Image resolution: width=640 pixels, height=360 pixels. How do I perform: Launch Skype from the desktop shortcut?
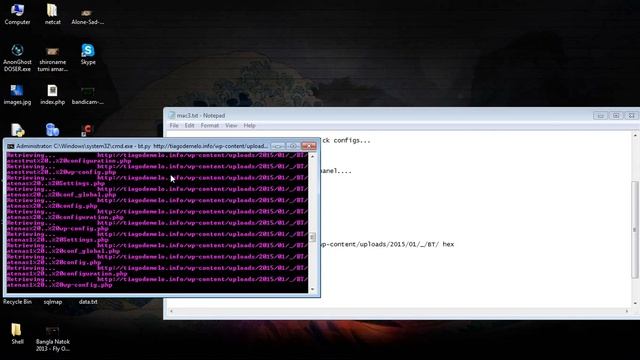point(88,54)
